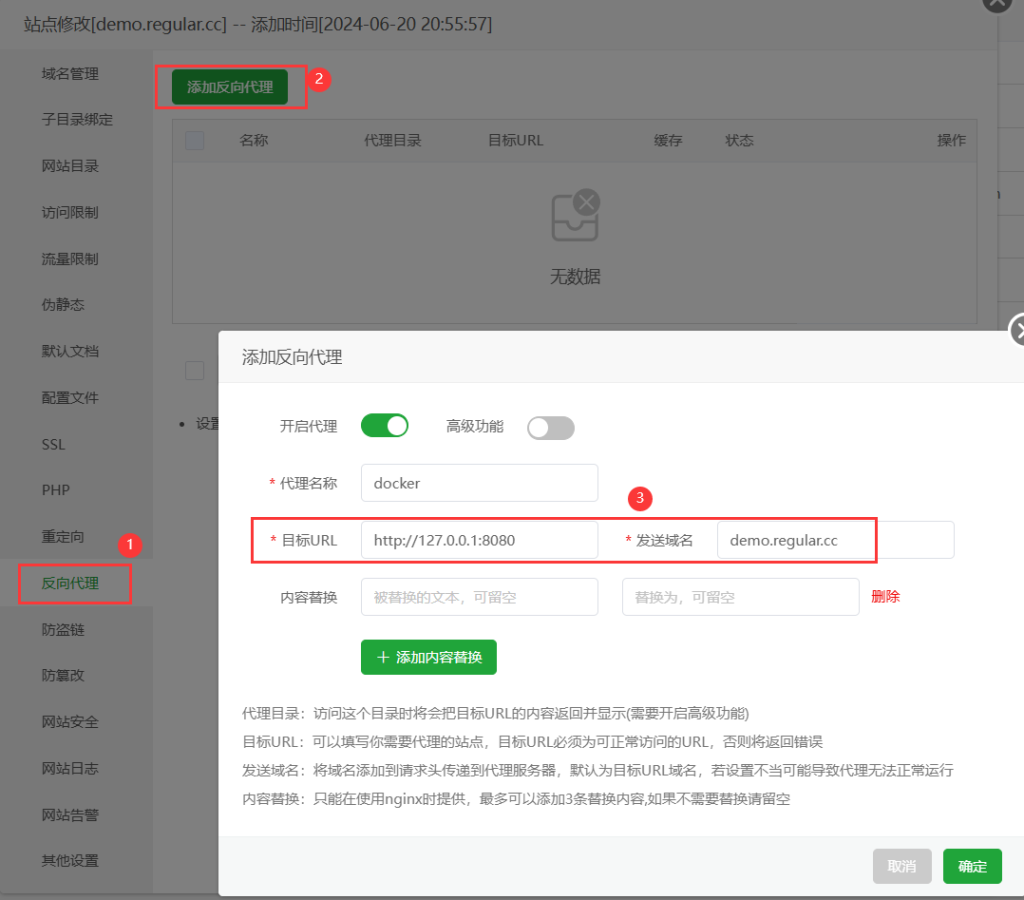This screenshot has height=900, width=1024.
Task: Click the 发送域名 input field
Action: 835,540
